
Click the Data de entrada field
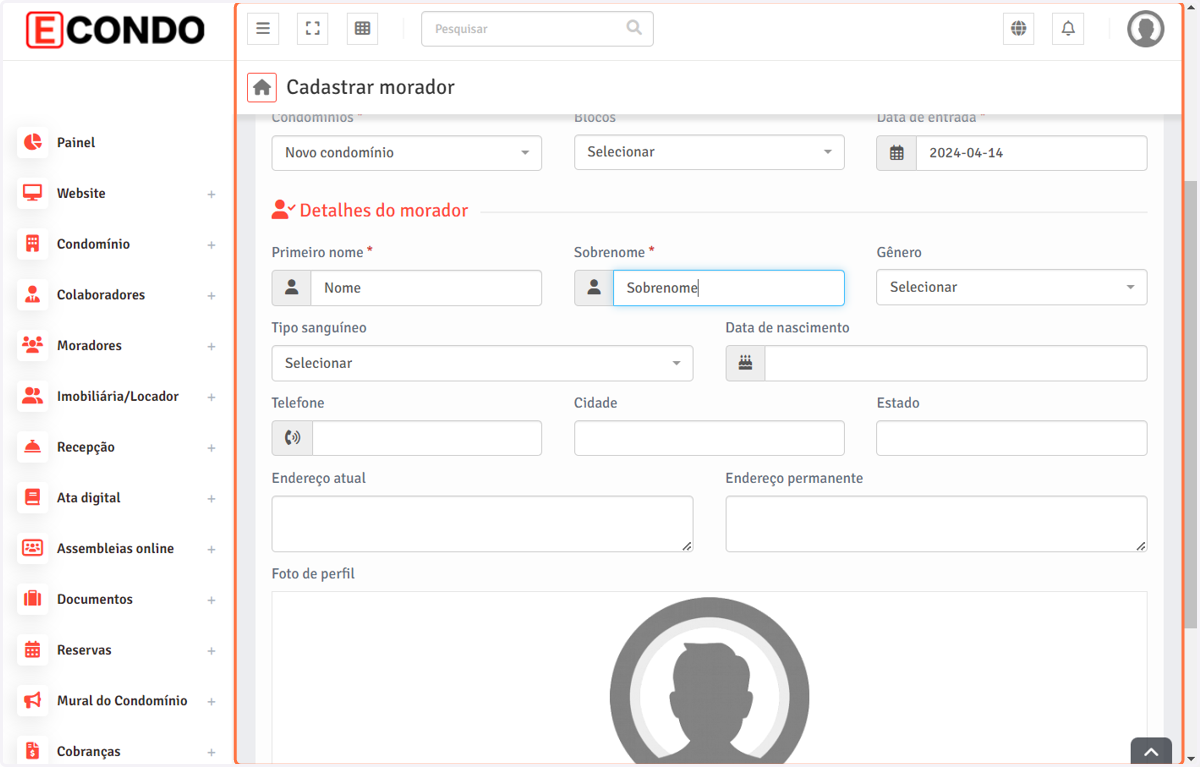click(1031, 153)
